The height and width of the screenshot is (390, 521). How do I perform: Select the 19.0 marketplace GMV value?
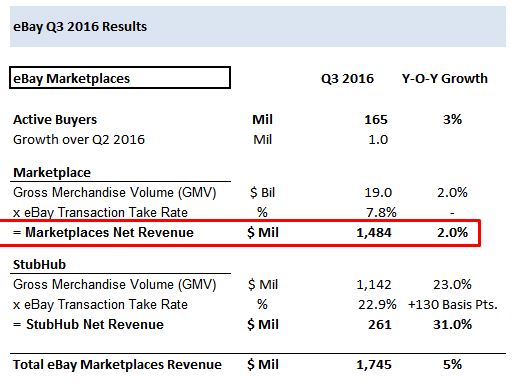378,193
